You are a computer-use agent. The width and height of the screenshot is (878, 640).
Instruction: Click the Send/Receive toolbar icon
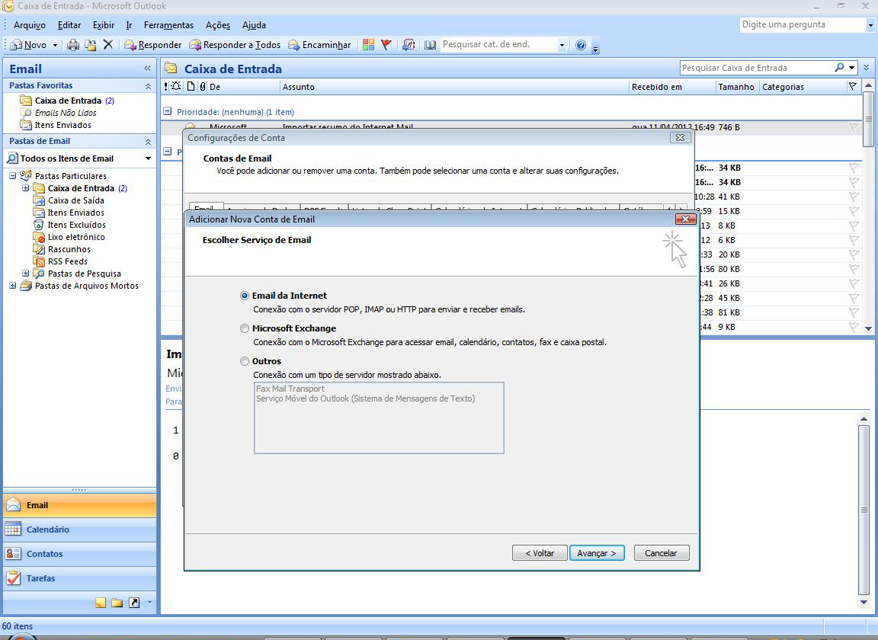pos(409,45)
